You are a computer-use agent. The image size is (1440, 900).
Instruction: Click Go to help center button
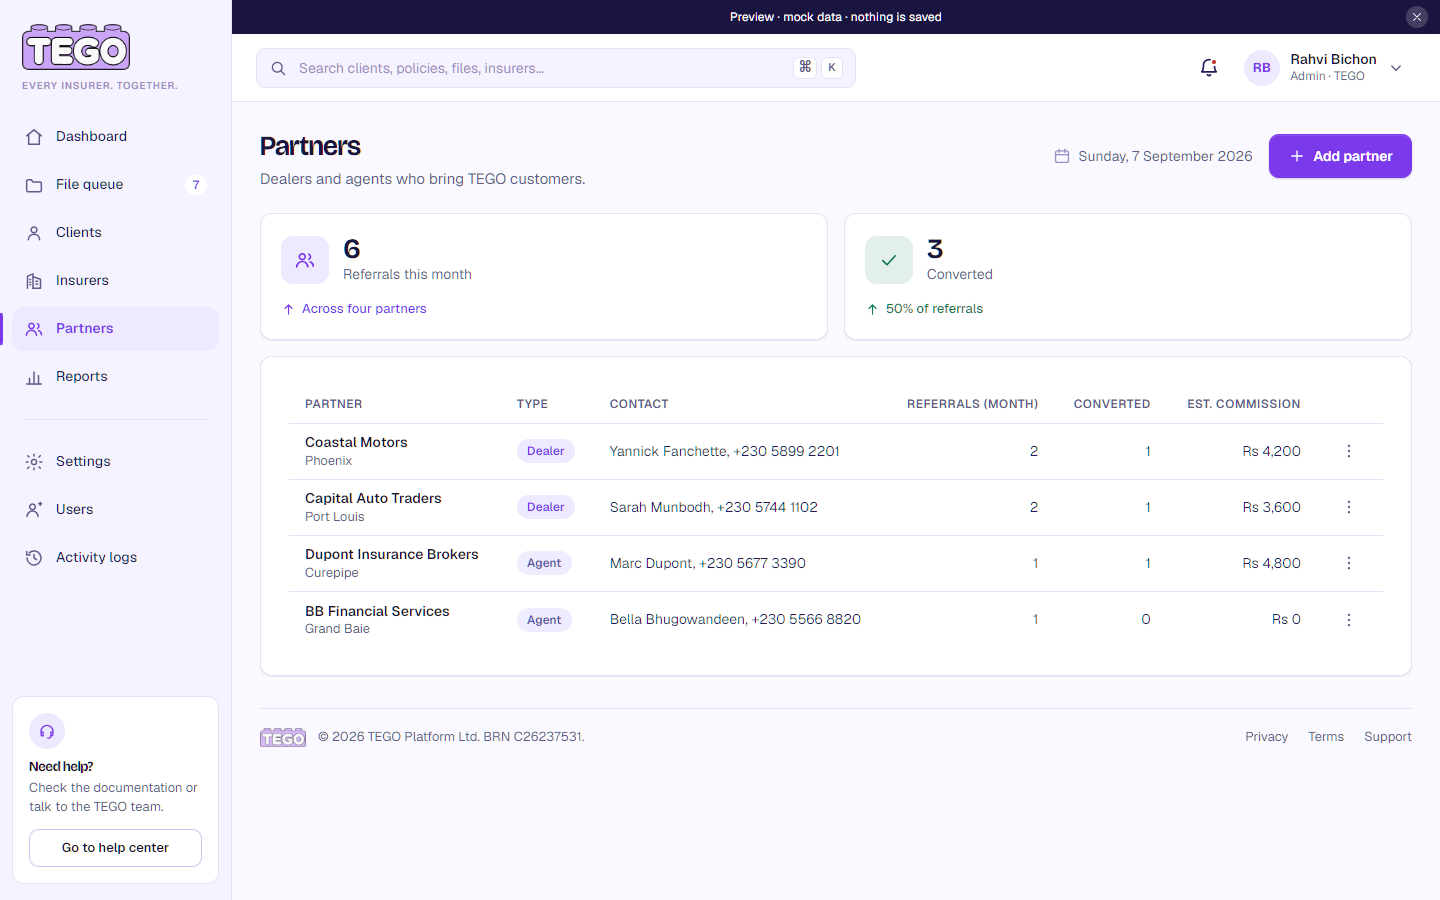(x=115, y=848)
